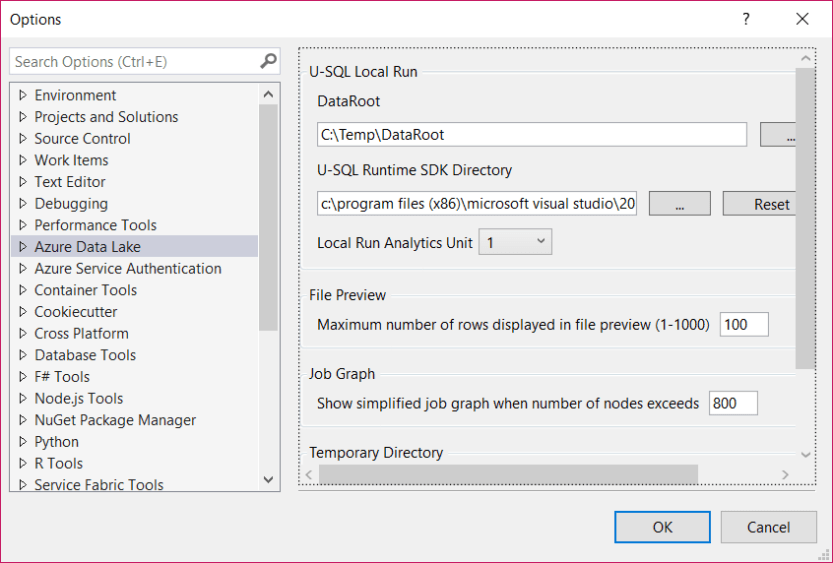Click the settings panel horizontal scrollbar
Image resolution: width=833 pixels, height=563 pixels.
point(508,474)
